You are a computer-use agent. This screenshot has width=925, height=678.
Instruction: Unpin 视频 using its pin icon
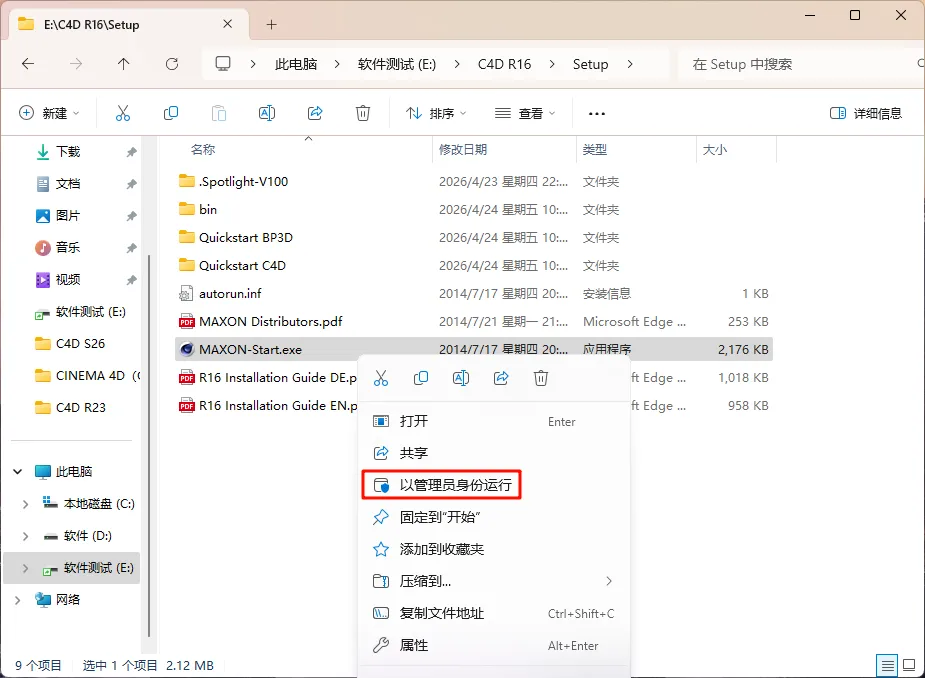coord(131,280)
